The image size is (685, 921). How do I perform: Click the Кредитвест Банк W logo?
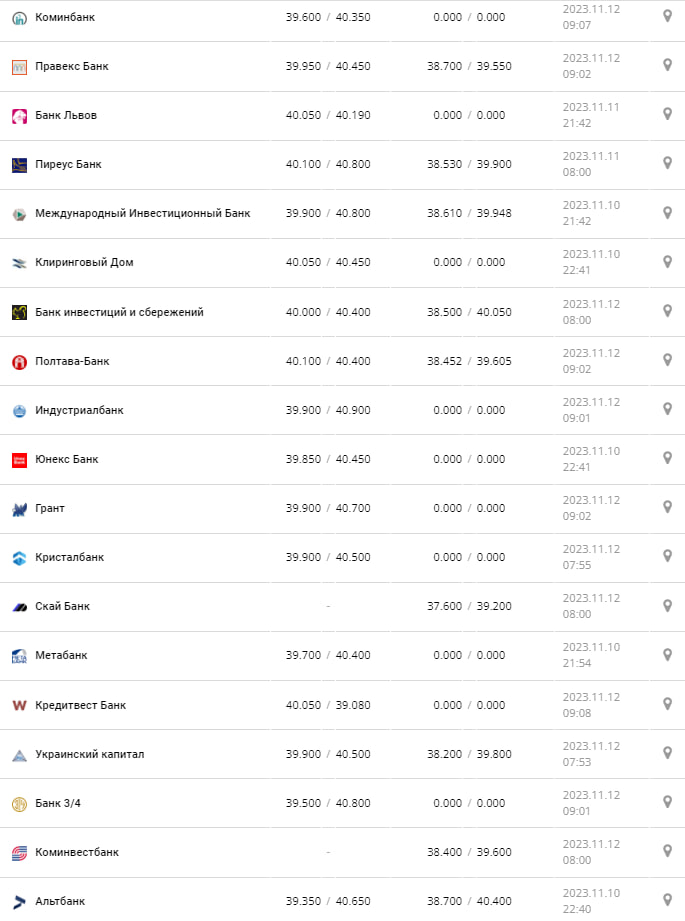19,705
